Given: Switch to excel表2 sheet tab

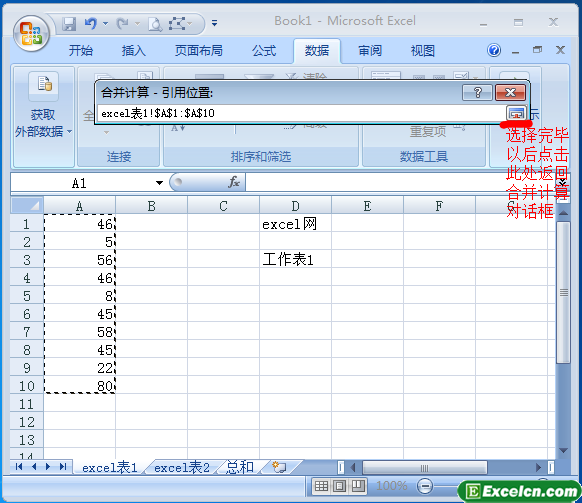Looking at the screenshot, I should pos(182,467).
